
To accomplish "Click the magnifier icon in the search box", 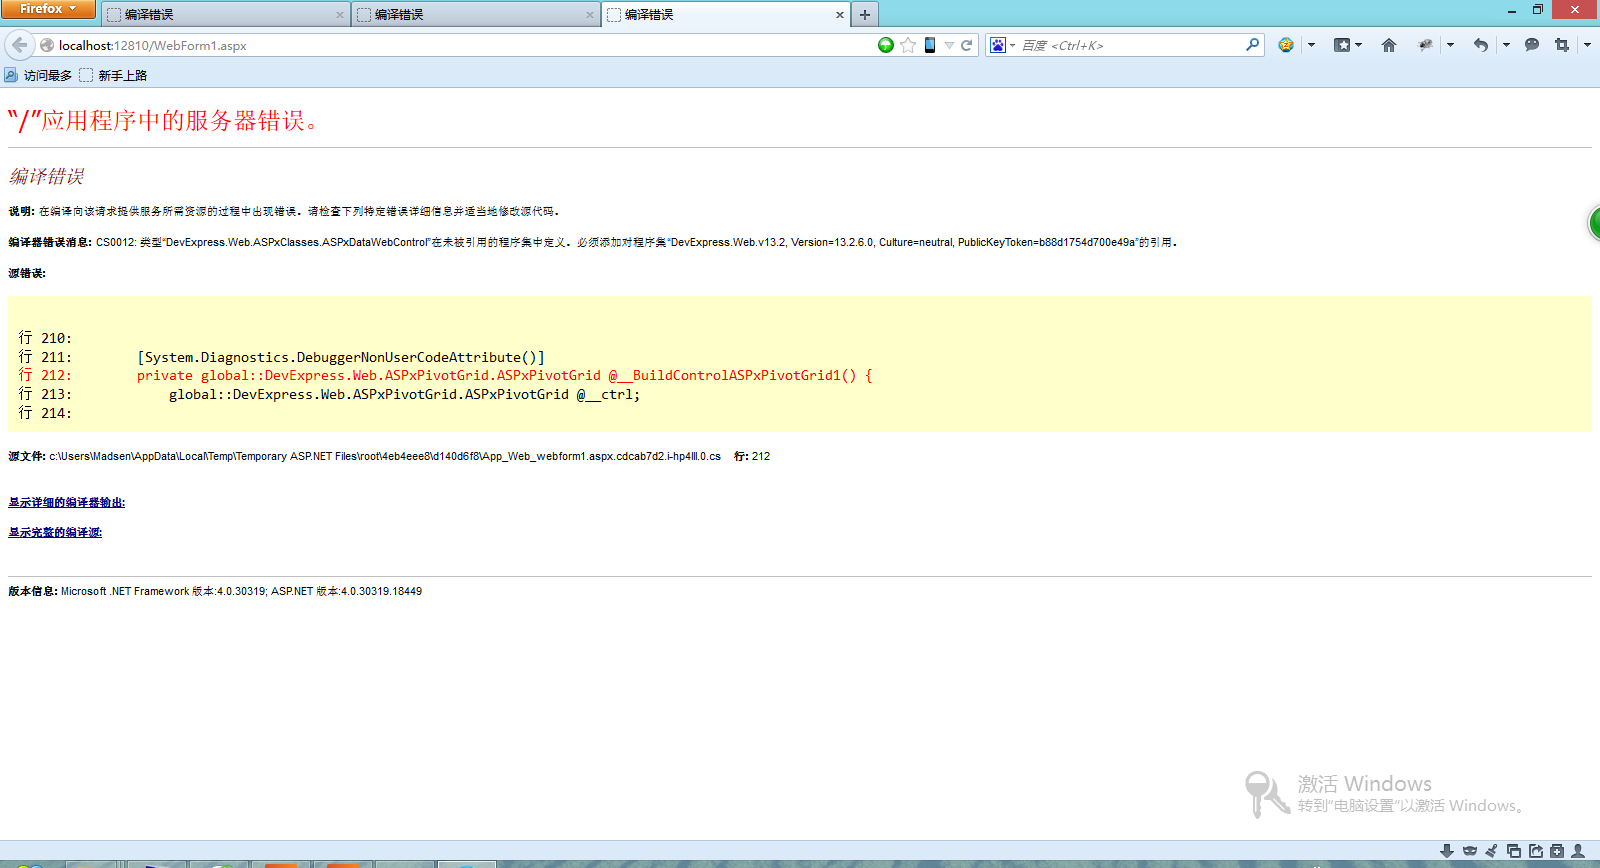I will click(1252, 45).
